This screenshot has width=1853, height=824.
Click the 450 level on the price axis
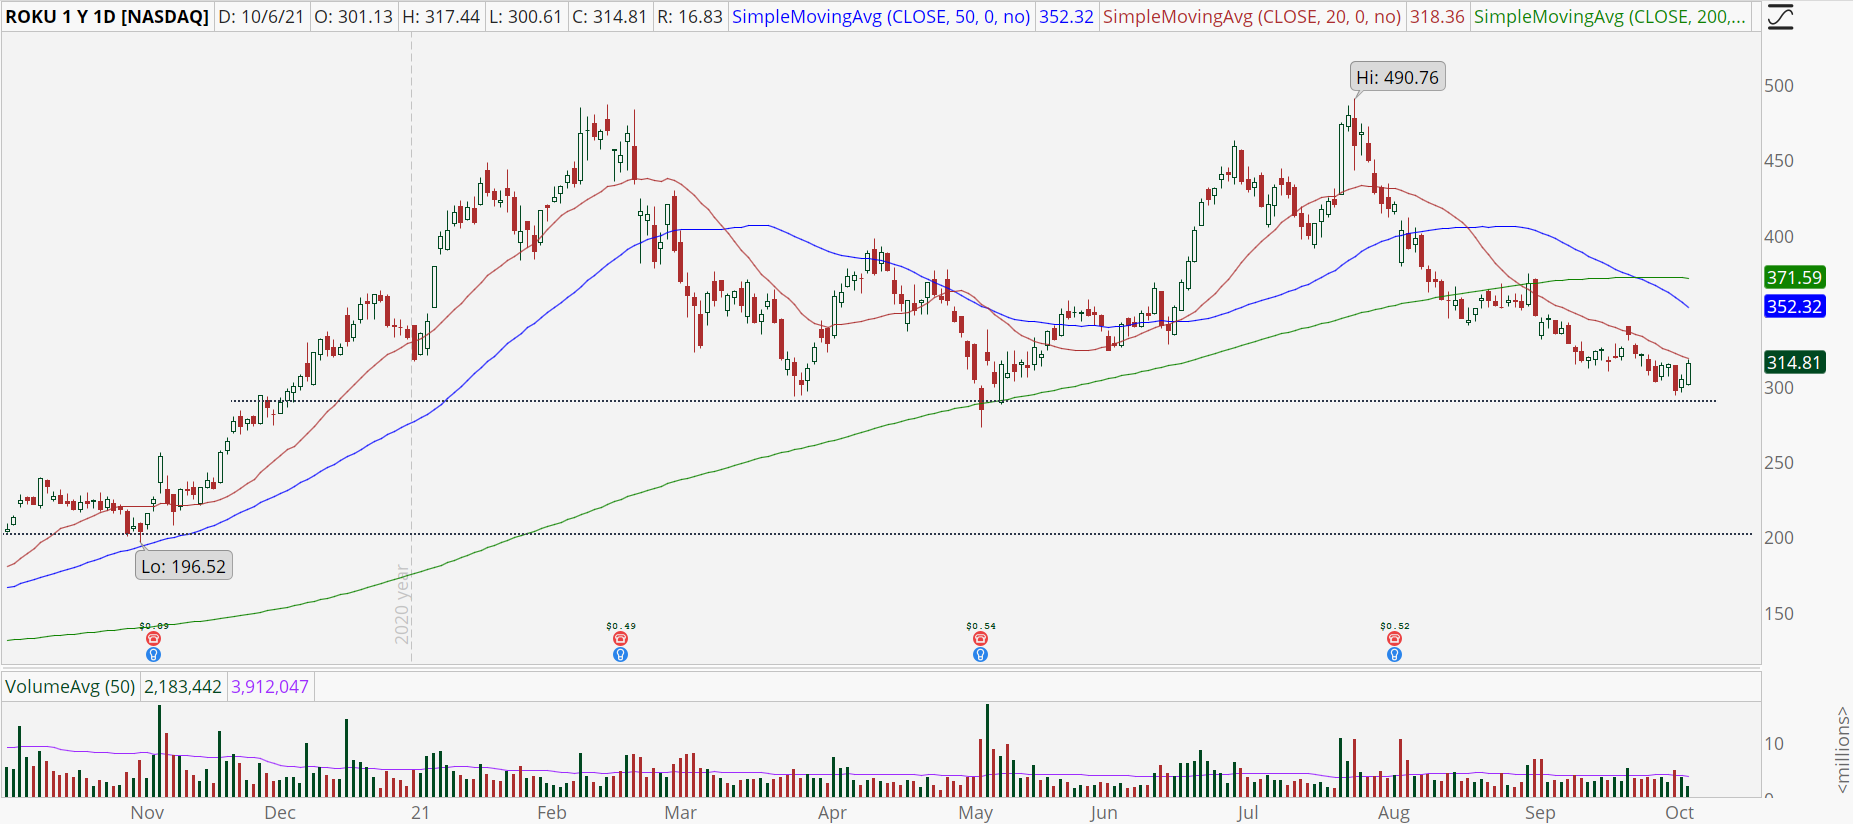click(x=1779, y=160)
